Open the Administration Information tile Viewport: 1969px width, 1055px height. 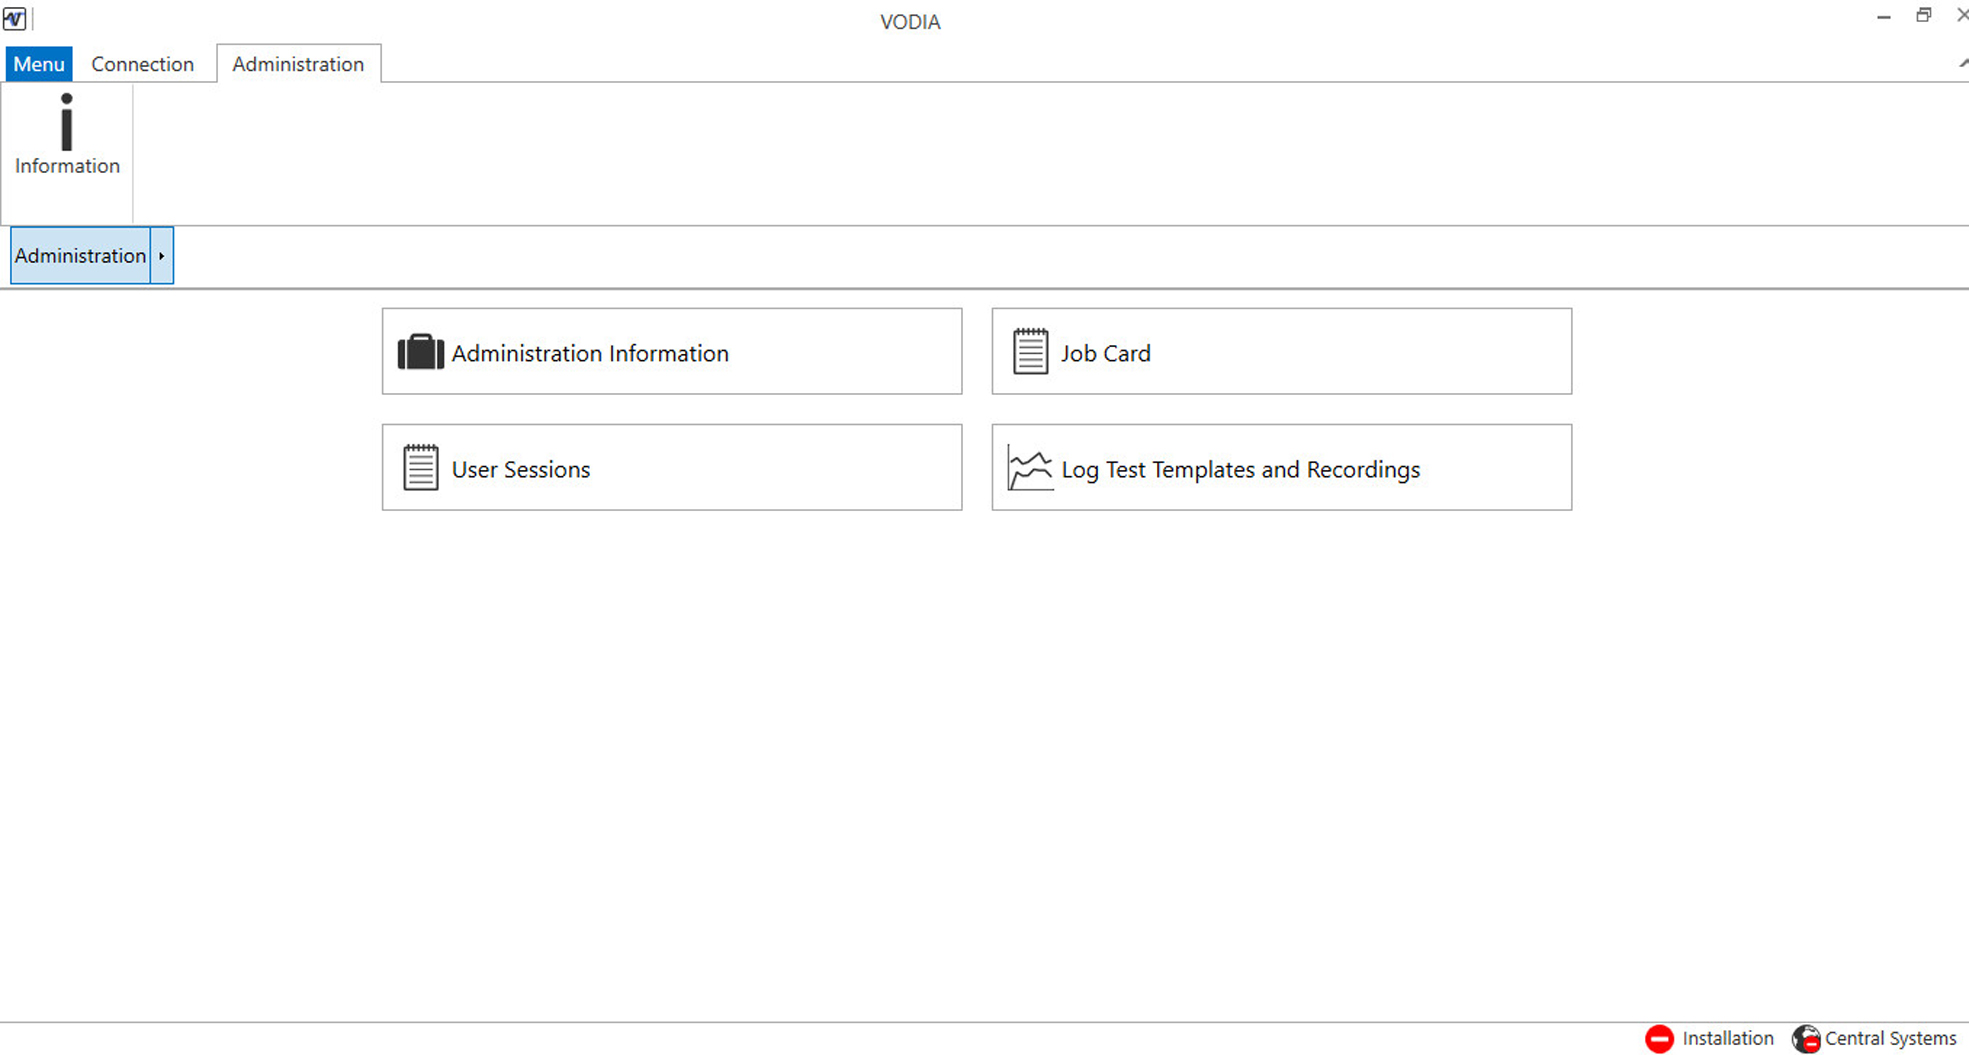point(672,352)
